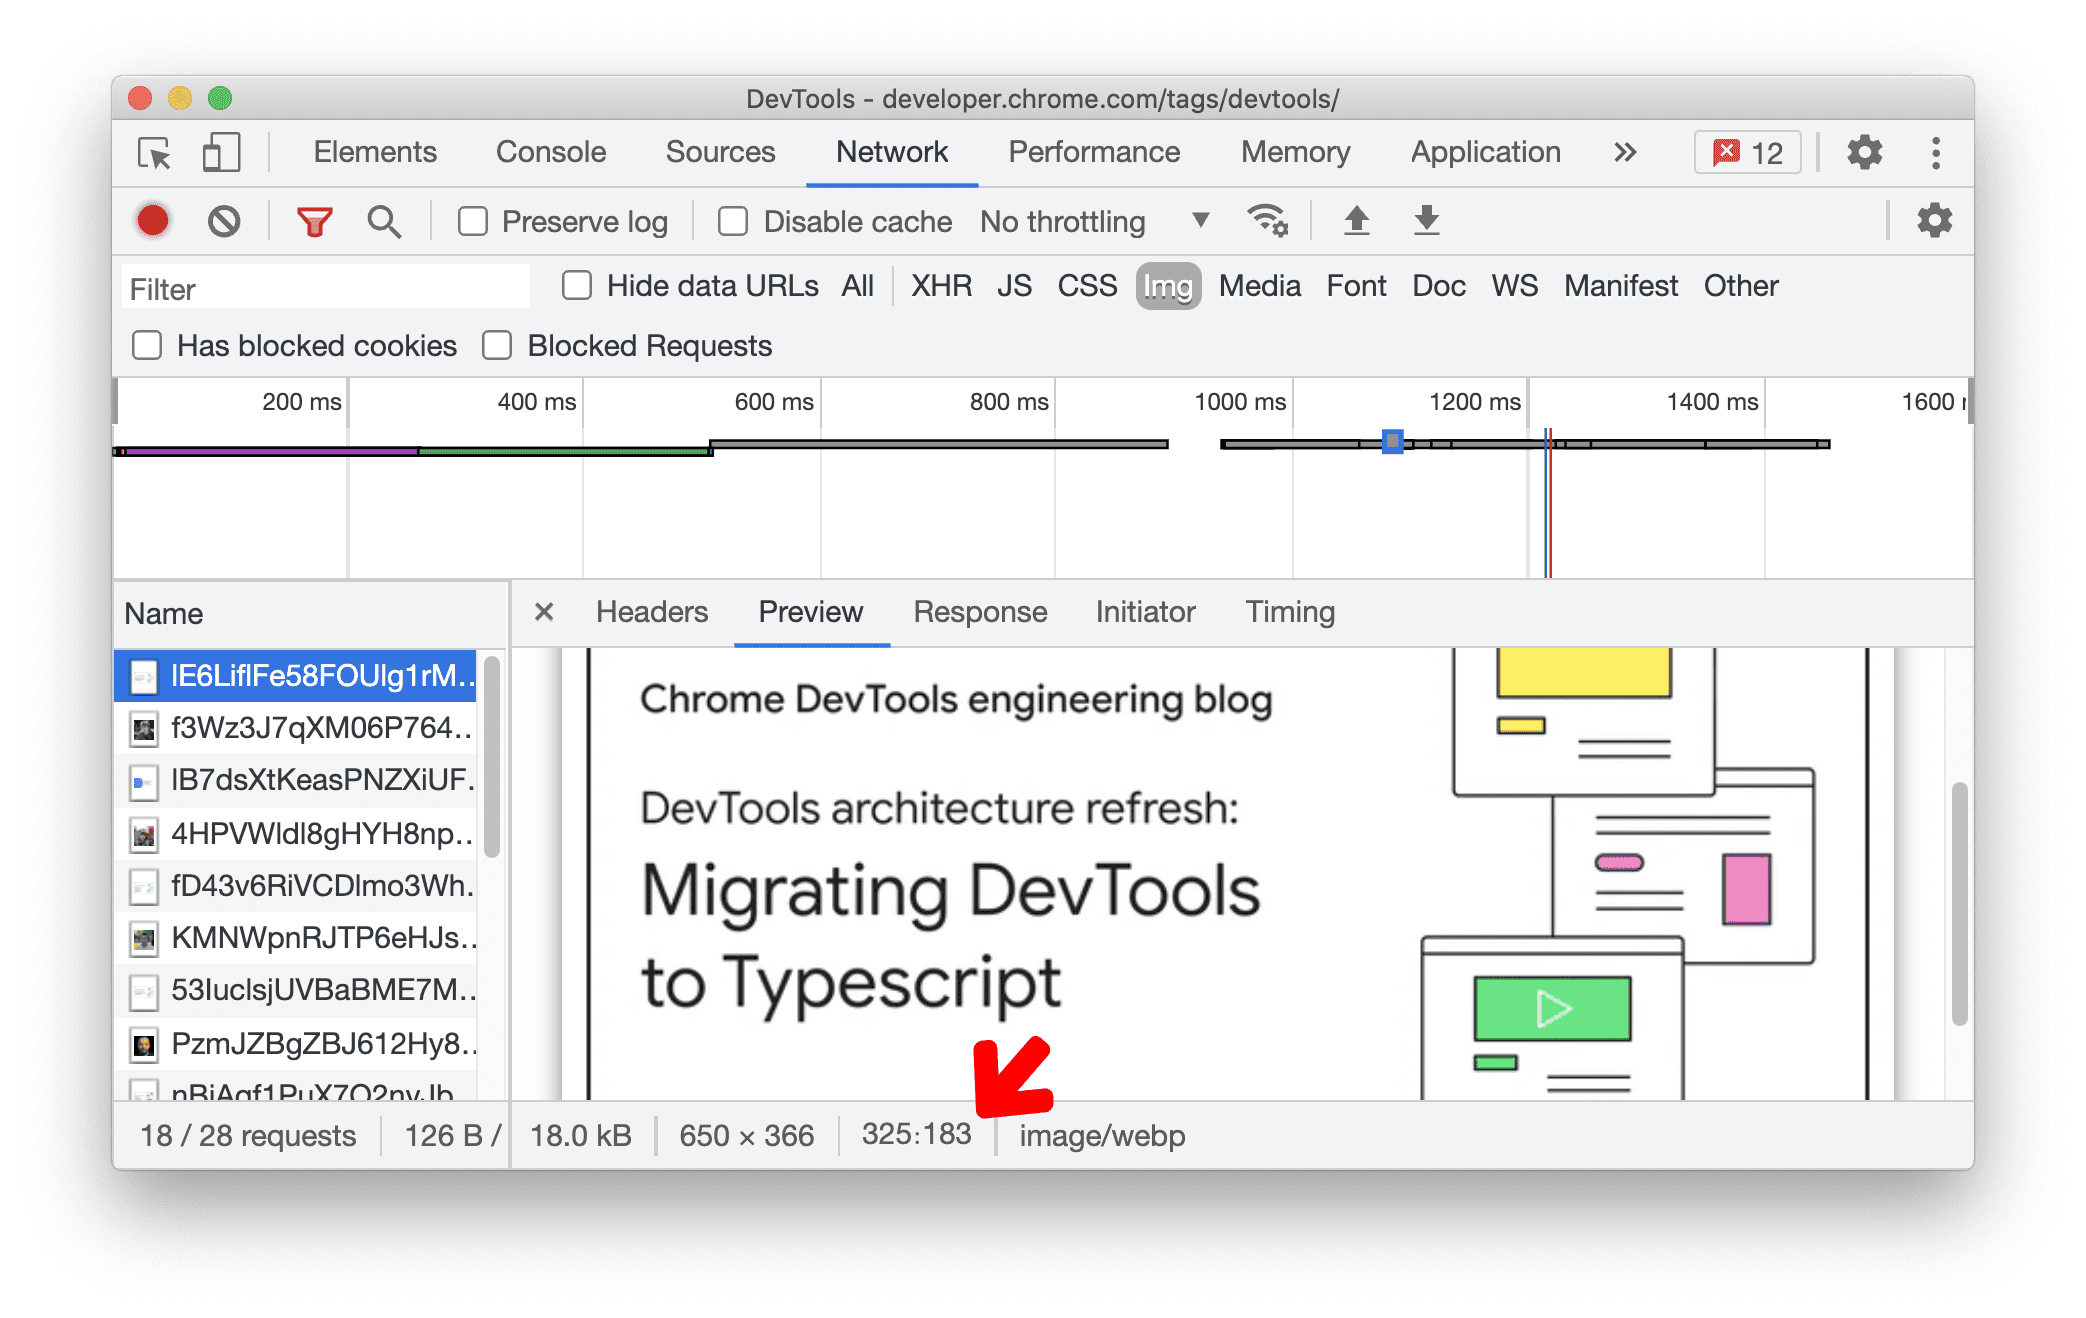Image resolution: width=2086 pixels, height=1318 pixels.
Task: Click the block requests icon
Action: pos(225,222)
